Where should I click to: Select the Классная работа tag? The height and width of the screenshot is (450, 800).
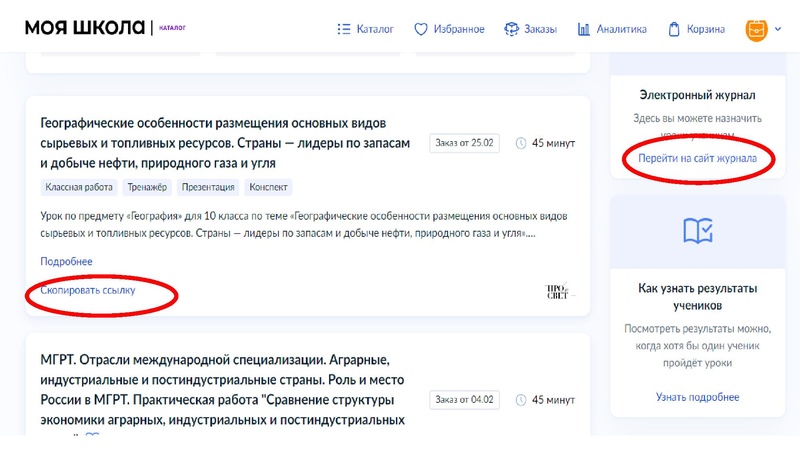click(79, 187)
